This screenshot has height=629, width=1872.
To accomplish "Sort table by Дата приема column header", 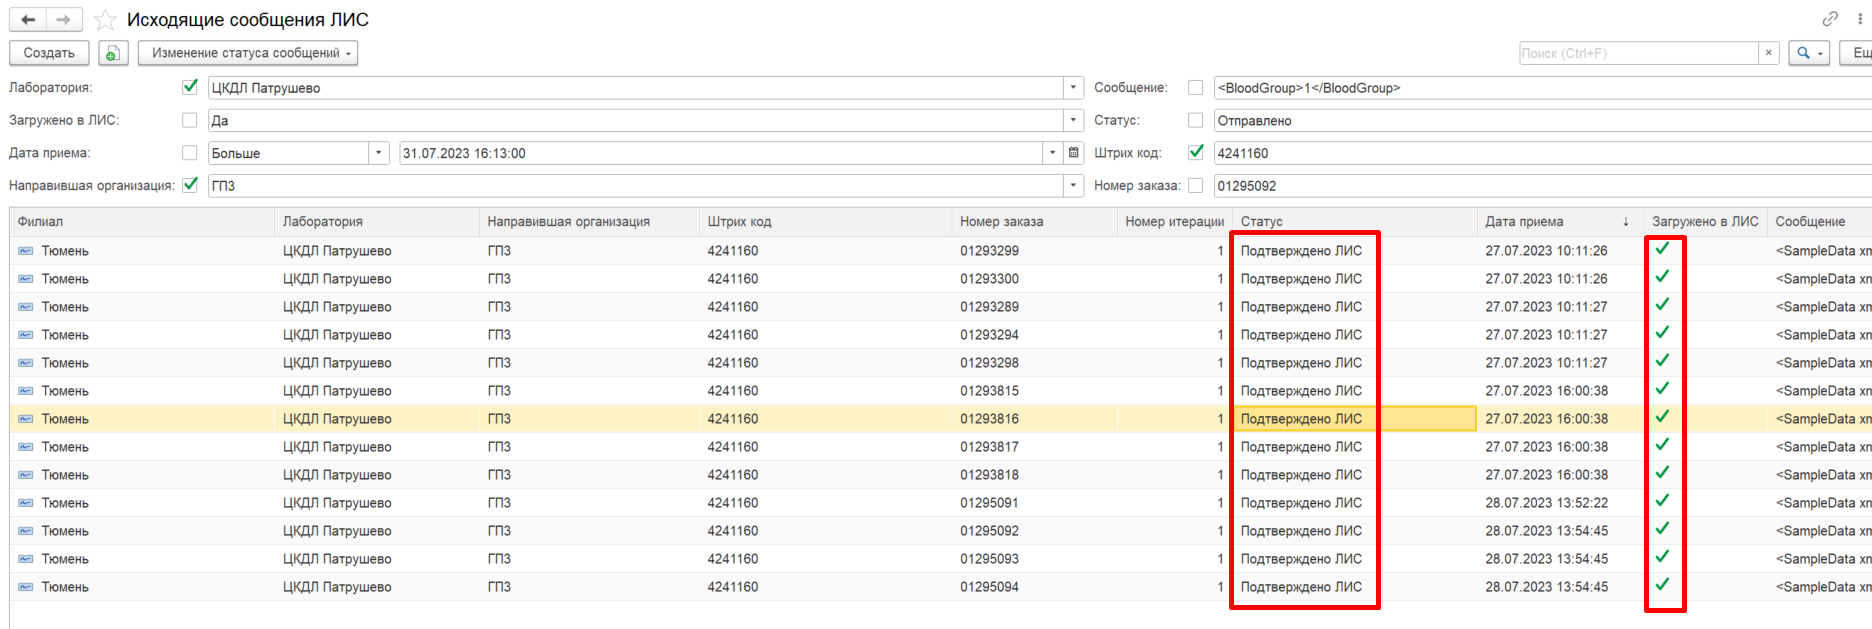I will click(1524, 221).
